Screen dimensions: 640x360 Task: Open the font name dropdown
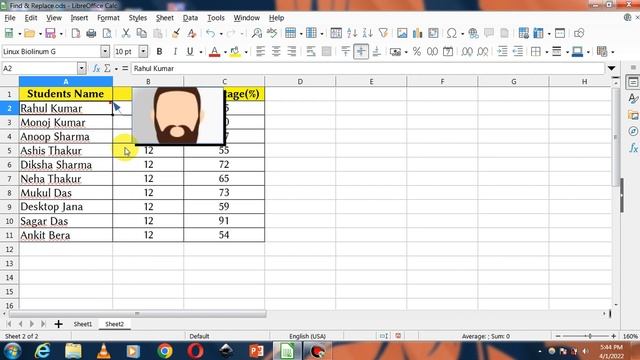point(105,51)
